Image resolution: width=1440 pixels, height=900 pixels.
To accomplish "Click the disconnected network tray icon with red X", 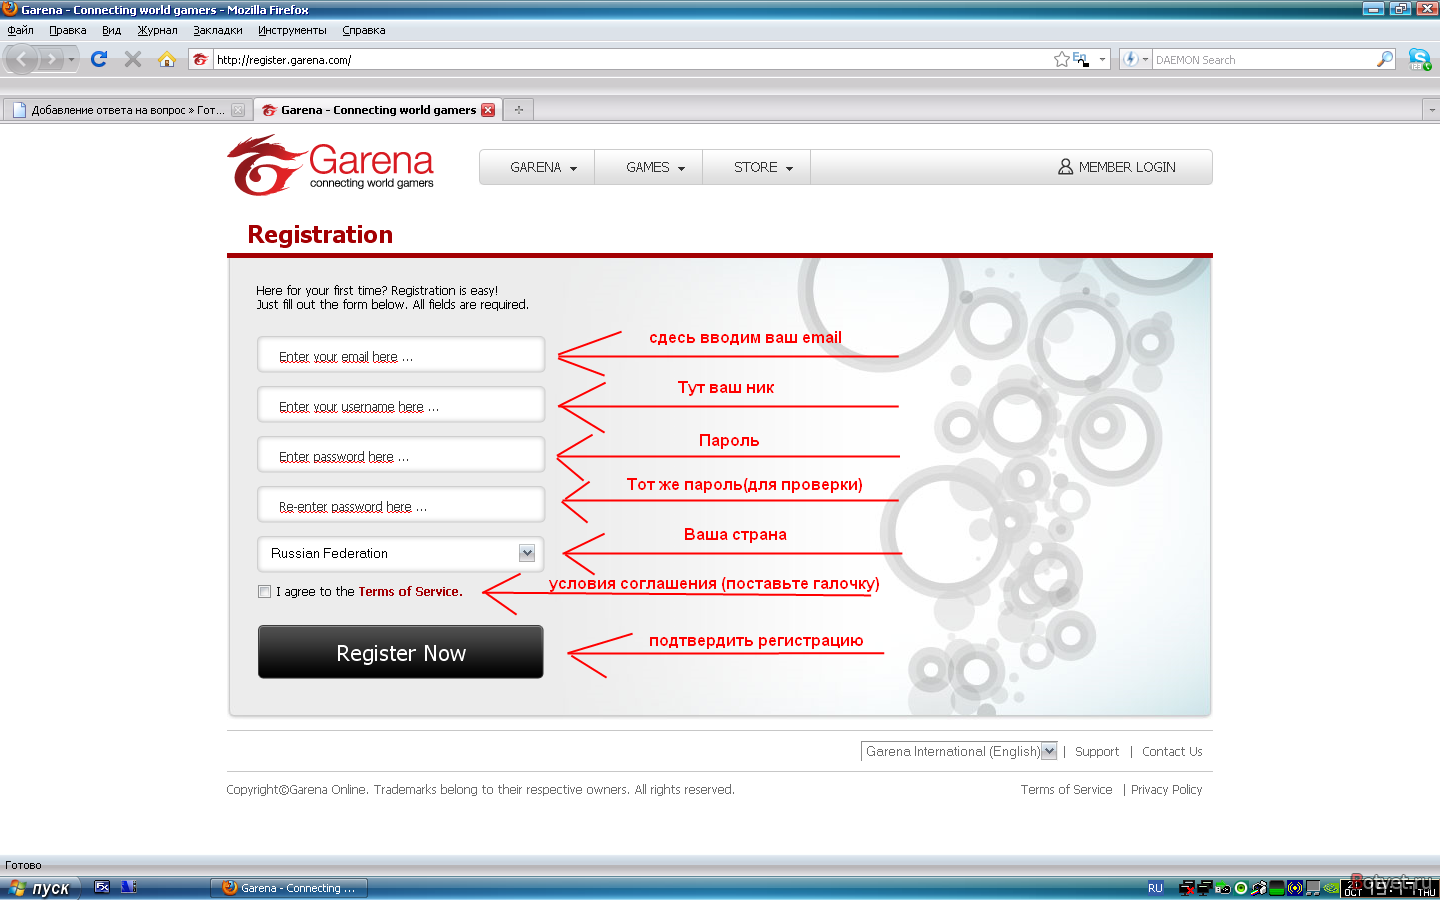I will point(1187,888).
